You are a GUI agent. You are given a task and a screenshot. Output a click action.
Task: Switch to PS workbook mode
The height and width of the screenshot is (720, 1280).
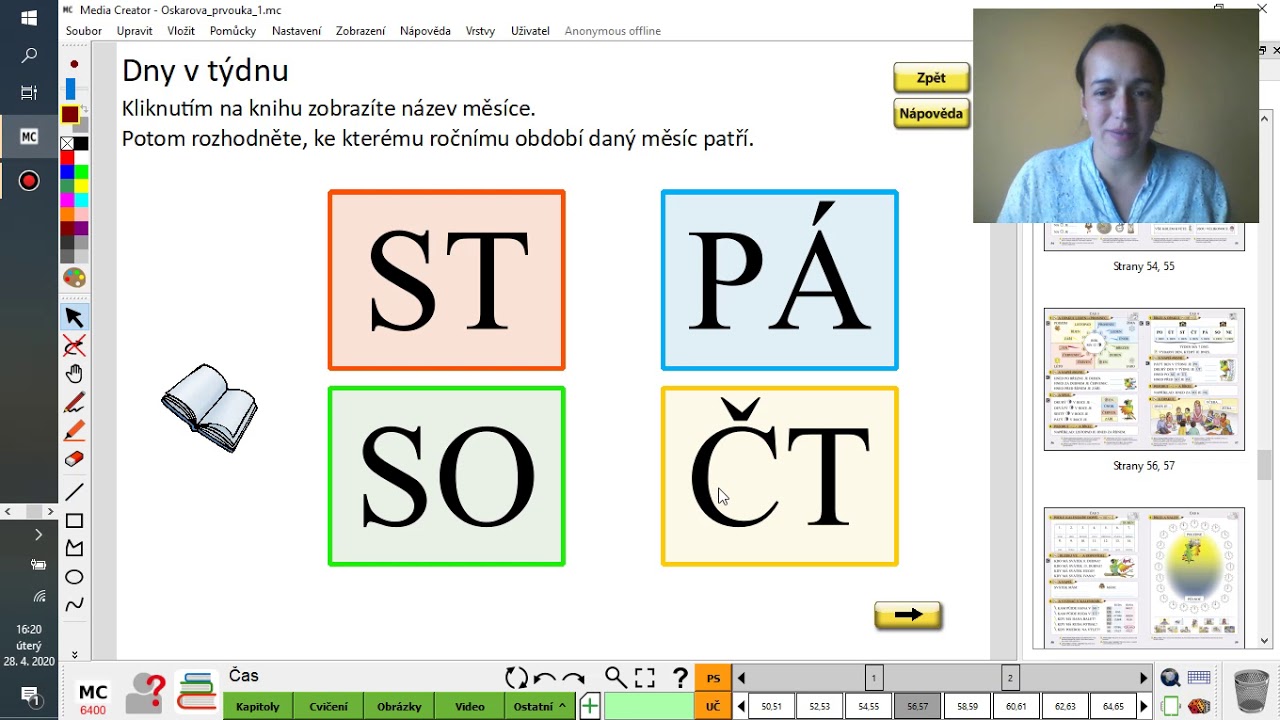coord(713,678)
